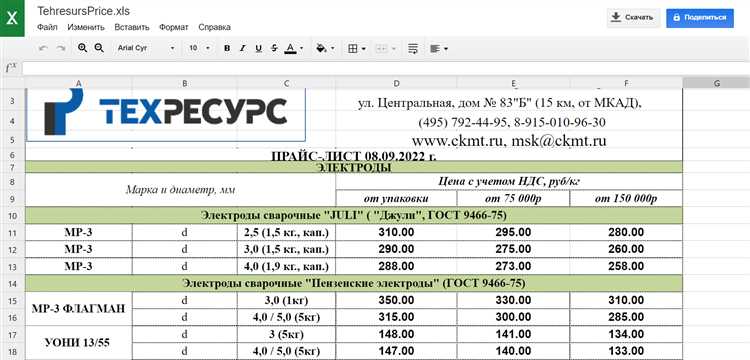Open the borders dropdown arrow
The image size is (750, 360).
tap(364, 48)
